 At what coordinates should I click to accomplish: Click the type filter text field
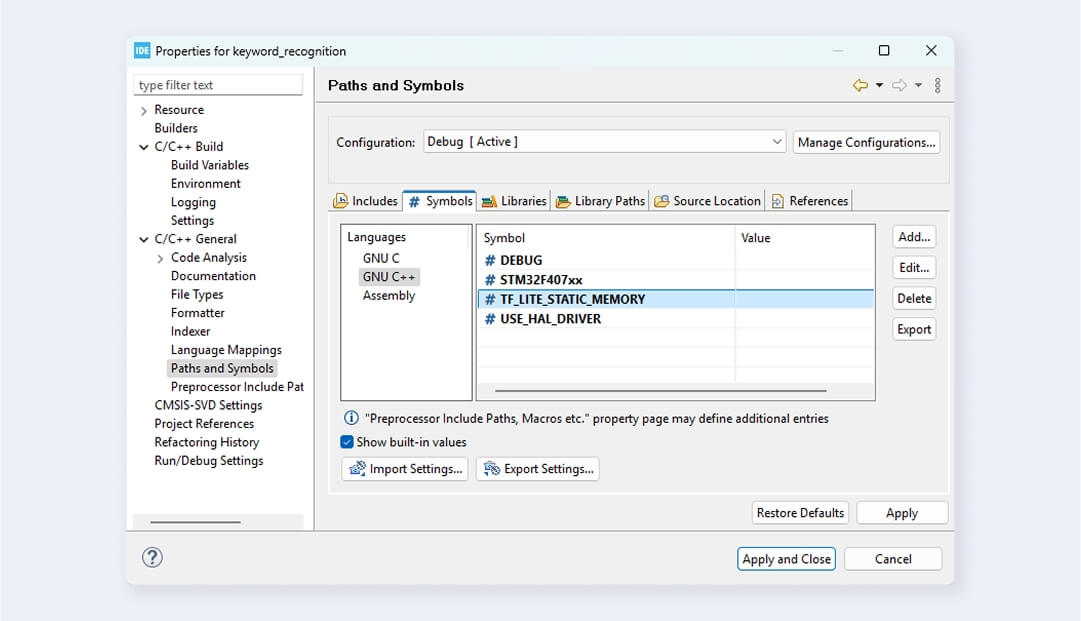click(x=218, y=86)
